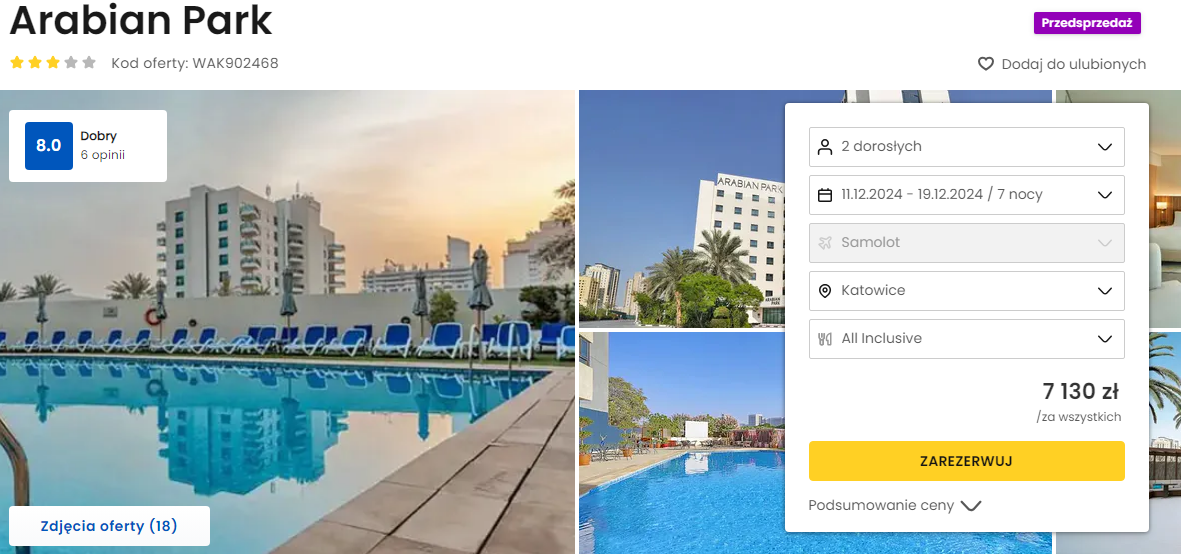Expand the 2 dorosłych guests dropdown
Viewport: 1181px width, 554px height.
coord(966,147)
